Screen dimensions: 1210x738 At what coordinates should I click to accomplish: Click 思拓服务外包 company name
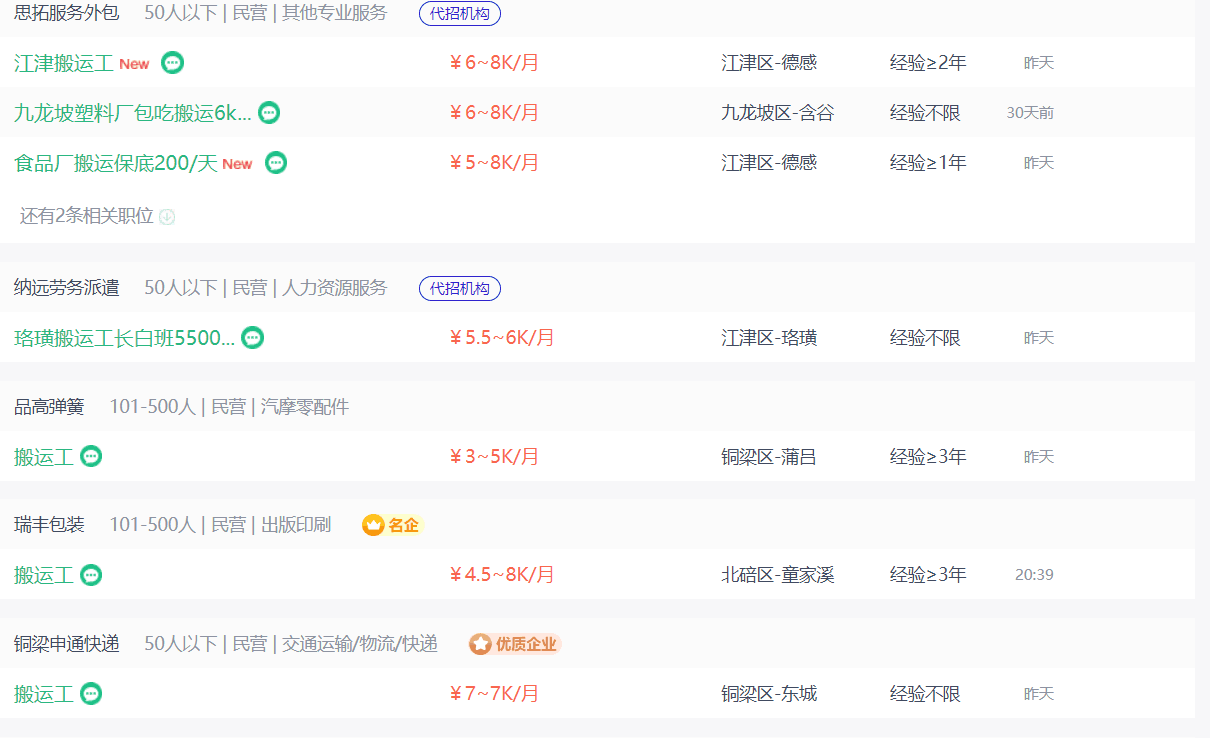tap(66, 13)
